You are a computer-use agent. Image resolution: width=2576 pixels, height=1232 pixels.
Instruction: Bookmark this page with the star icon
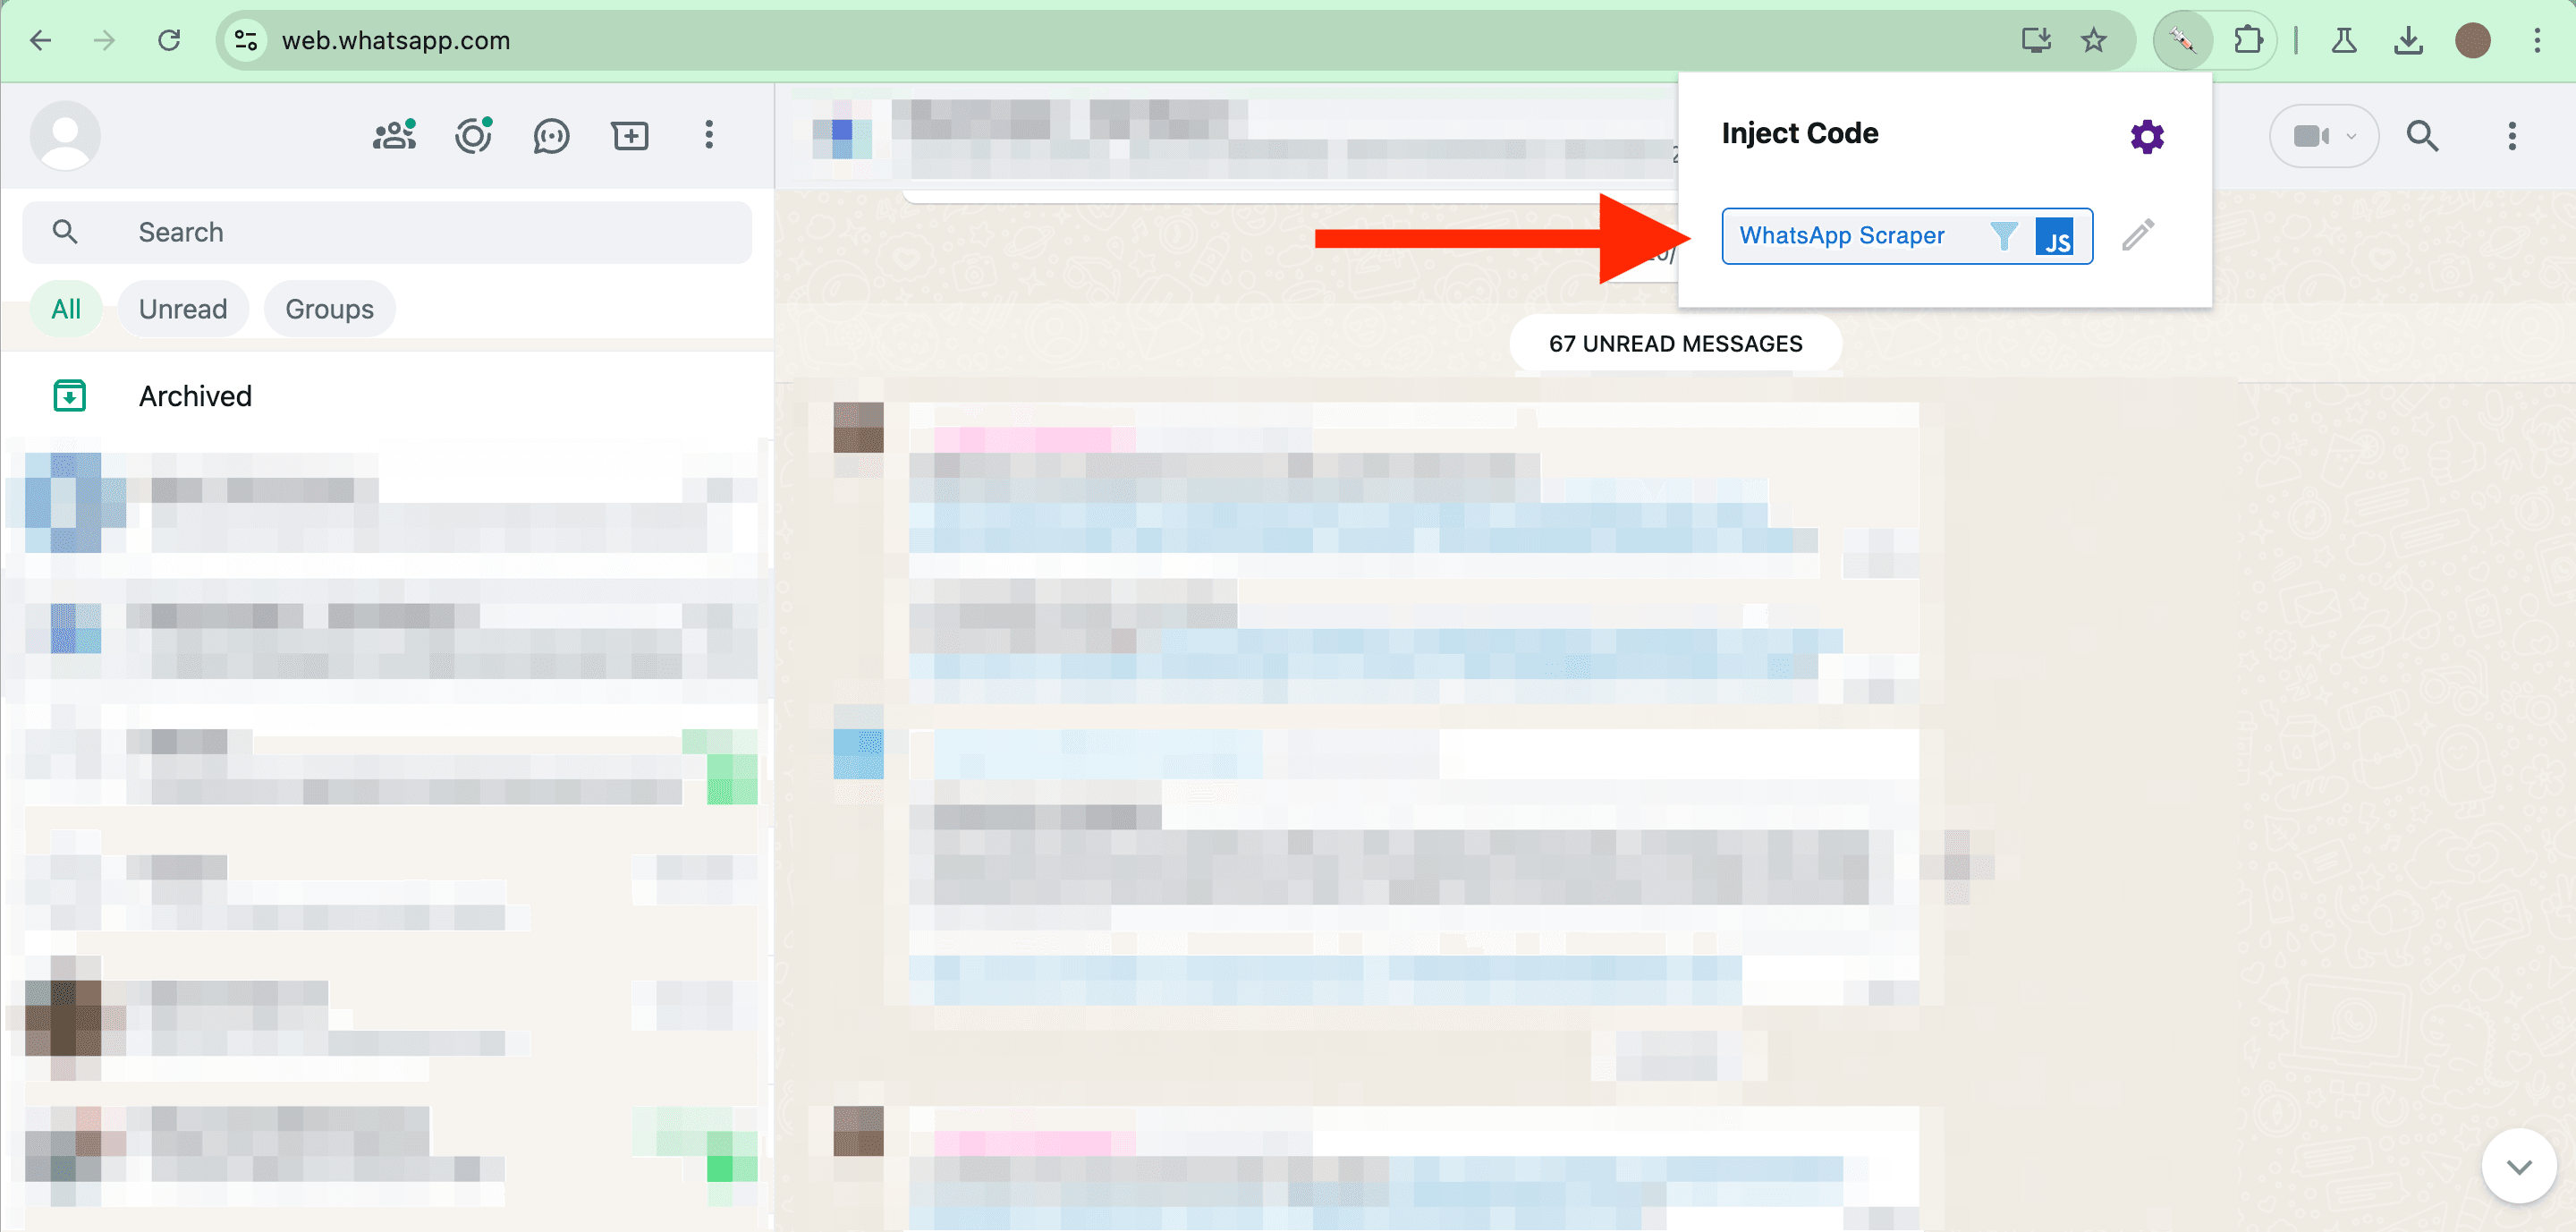(2093, 40)
